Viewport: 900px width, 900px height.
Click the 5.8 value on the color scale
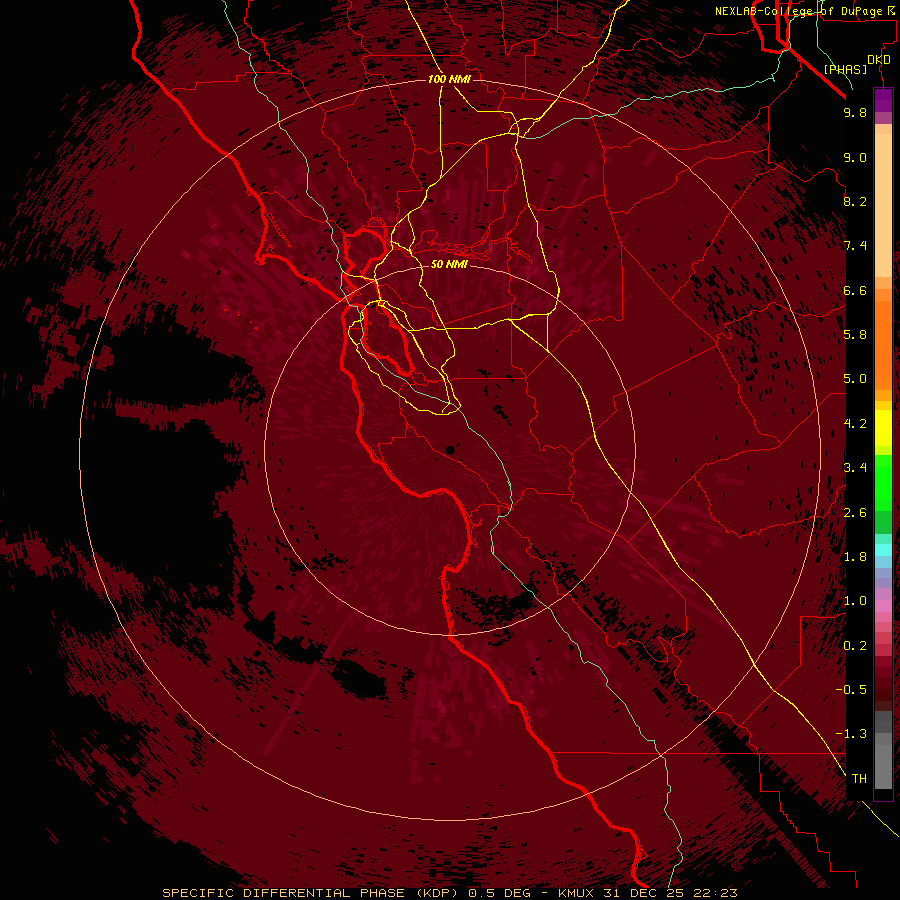click(855, 335)
